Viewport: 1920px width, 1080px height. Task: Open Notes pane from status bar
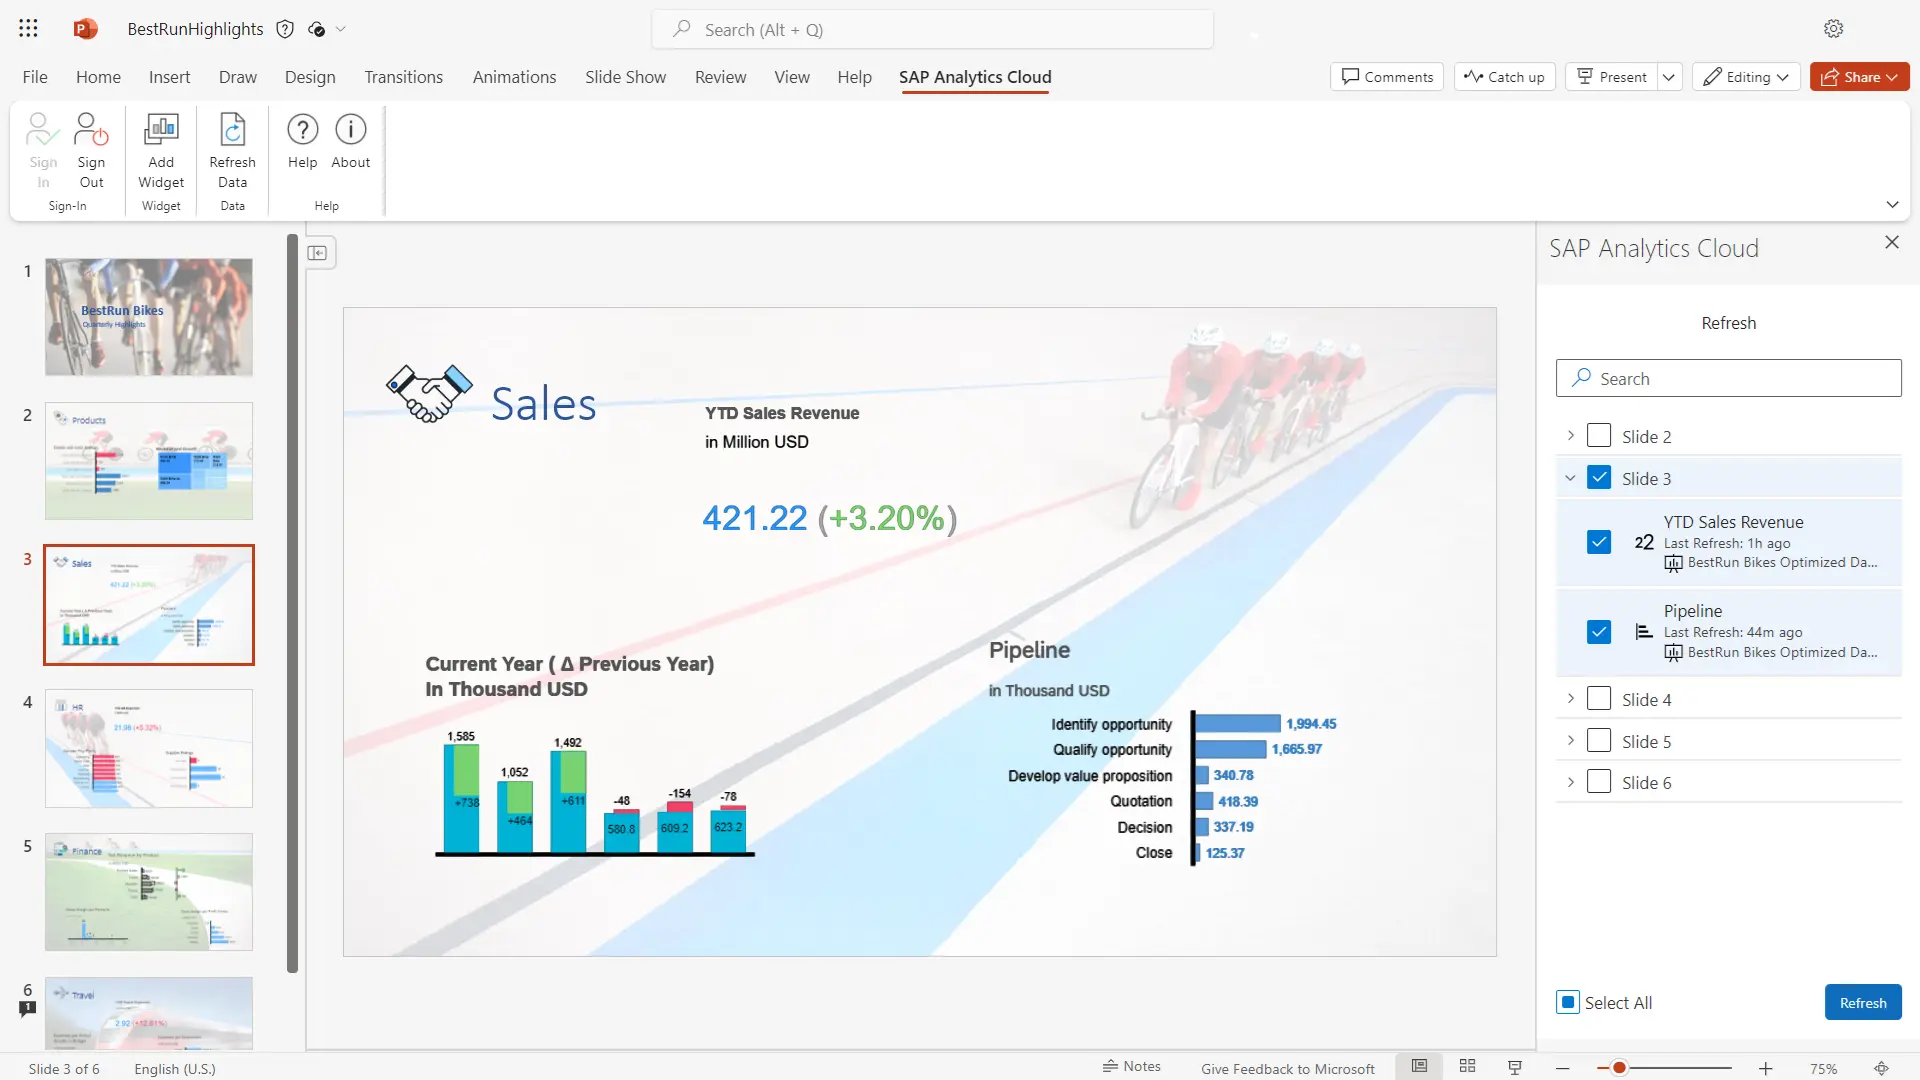point(1131,1066)
